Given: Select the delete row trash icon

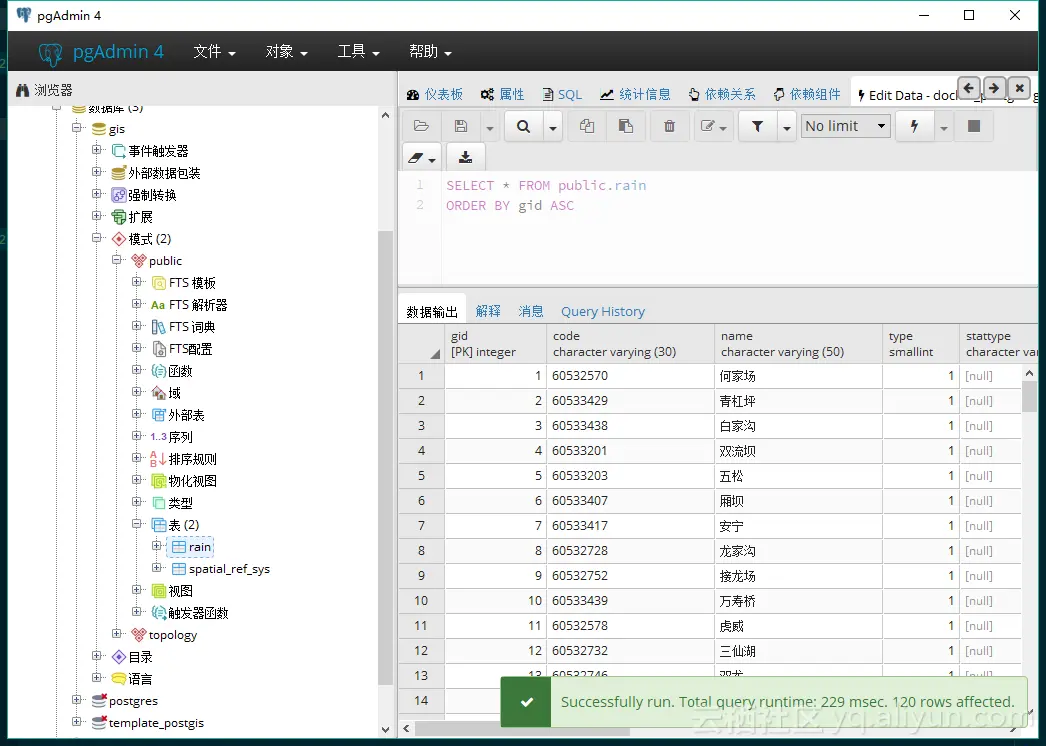Looking at the screenshot, I should point(670,125).
